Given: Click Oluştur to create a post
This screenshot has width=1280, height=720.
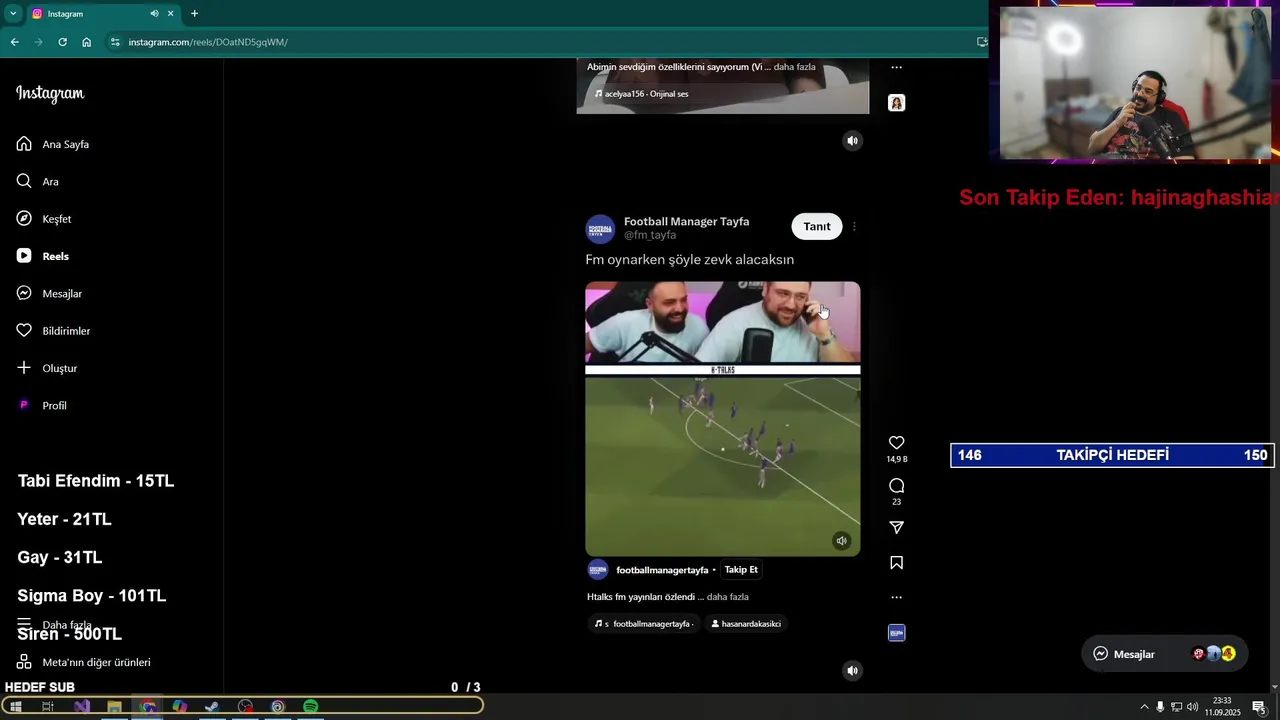Looking at the screenshot, I should pos(47,368).
